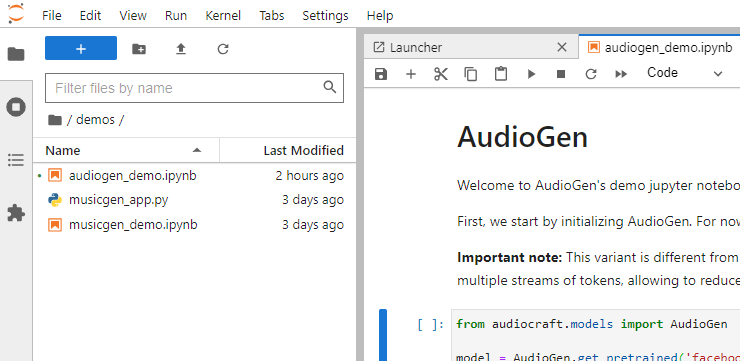This screenshot has width=740, height=361.
Task: Toggle the Name column sort arrow
Action: (x=197, y=151)
